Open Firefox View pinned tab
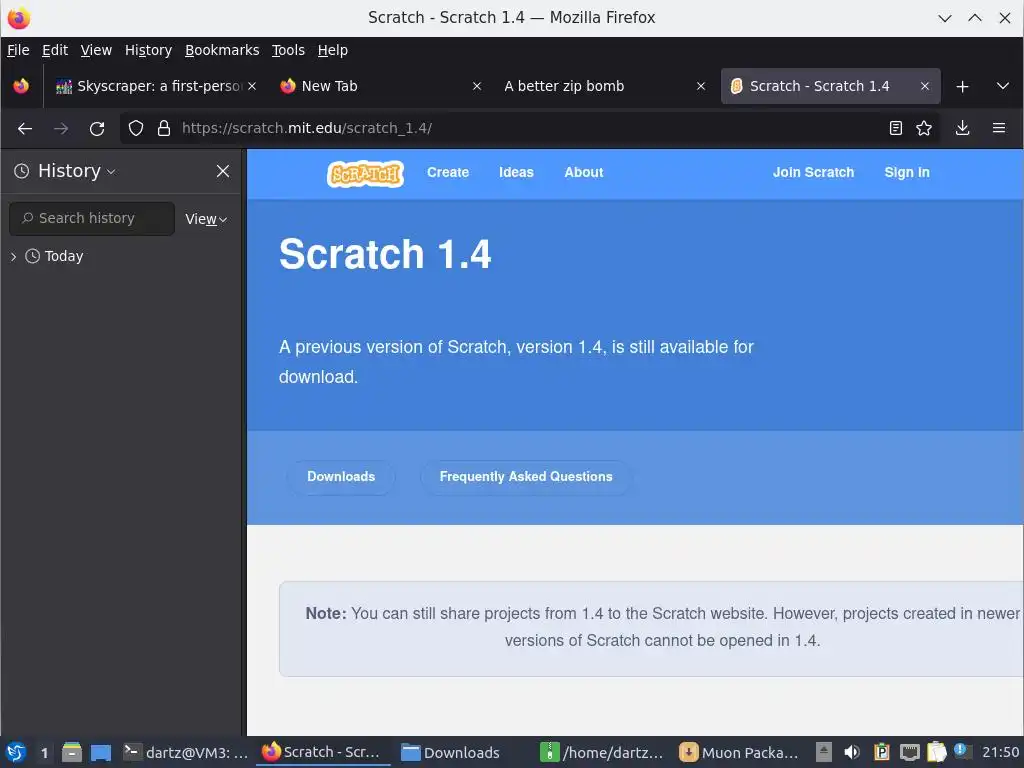 click(21, 86)
